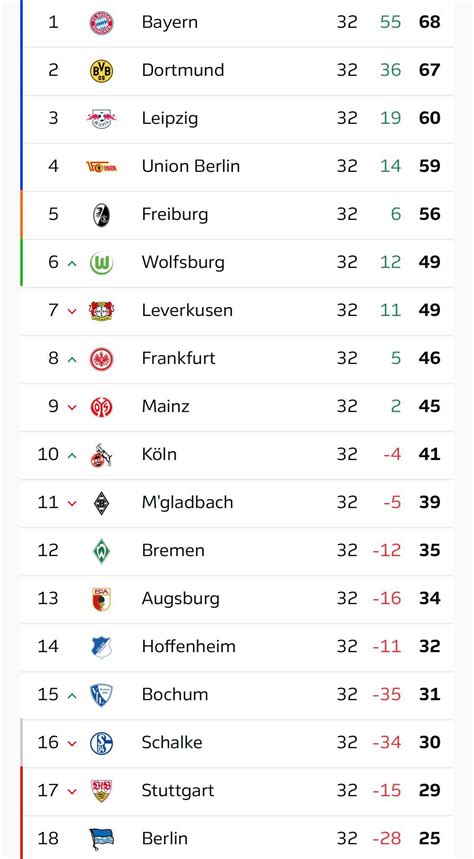
Task: Open the Mainz team name
Action: tap(165, 406)
